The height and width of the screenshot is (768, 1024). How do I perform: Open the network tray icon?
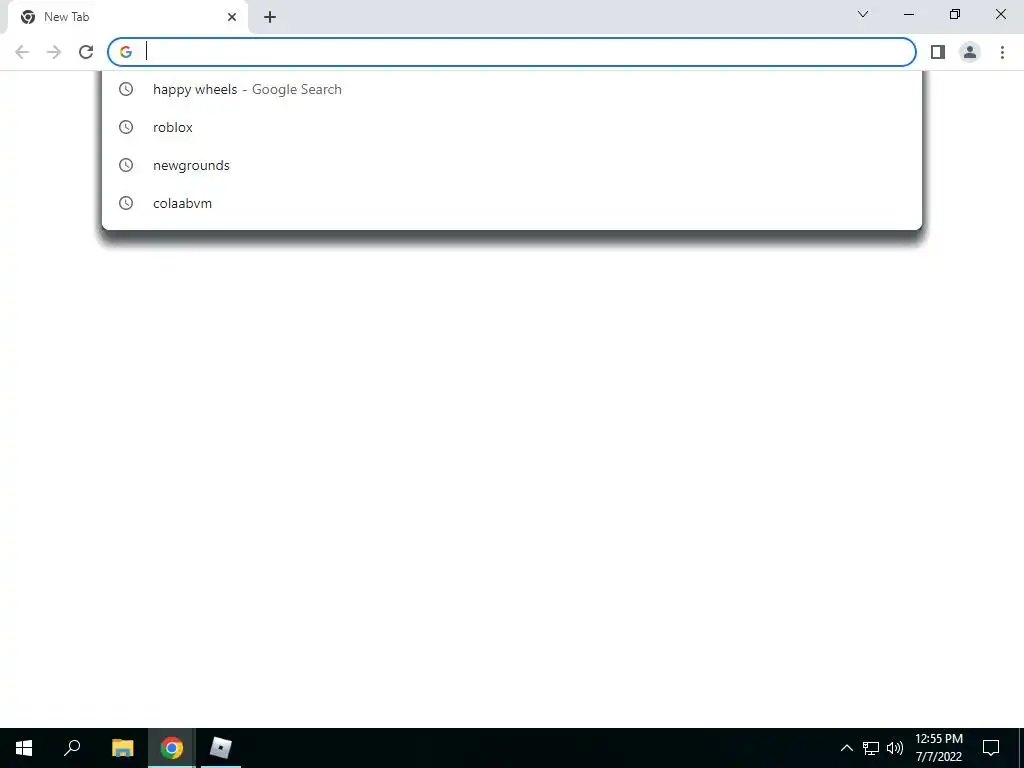[871, 748]
